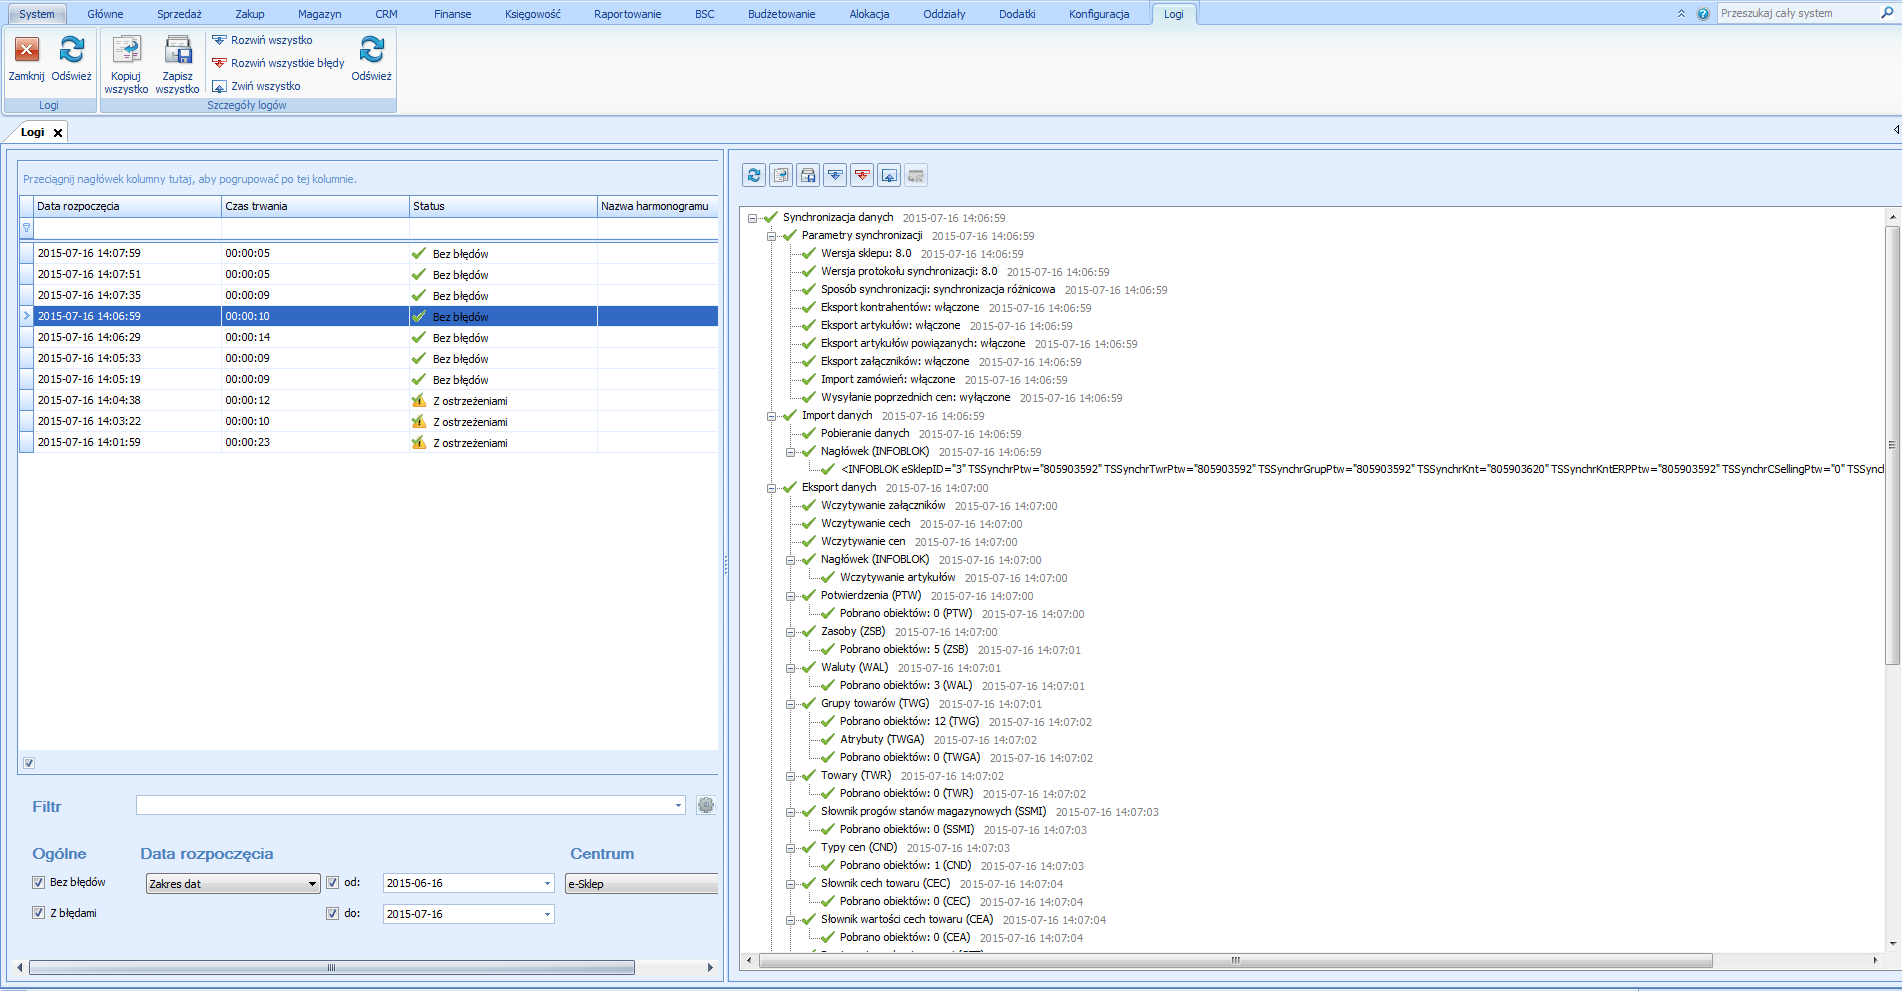Click the detail tree horizontal scrollbar thumb
The image size is (1902, 991).
1236,960
